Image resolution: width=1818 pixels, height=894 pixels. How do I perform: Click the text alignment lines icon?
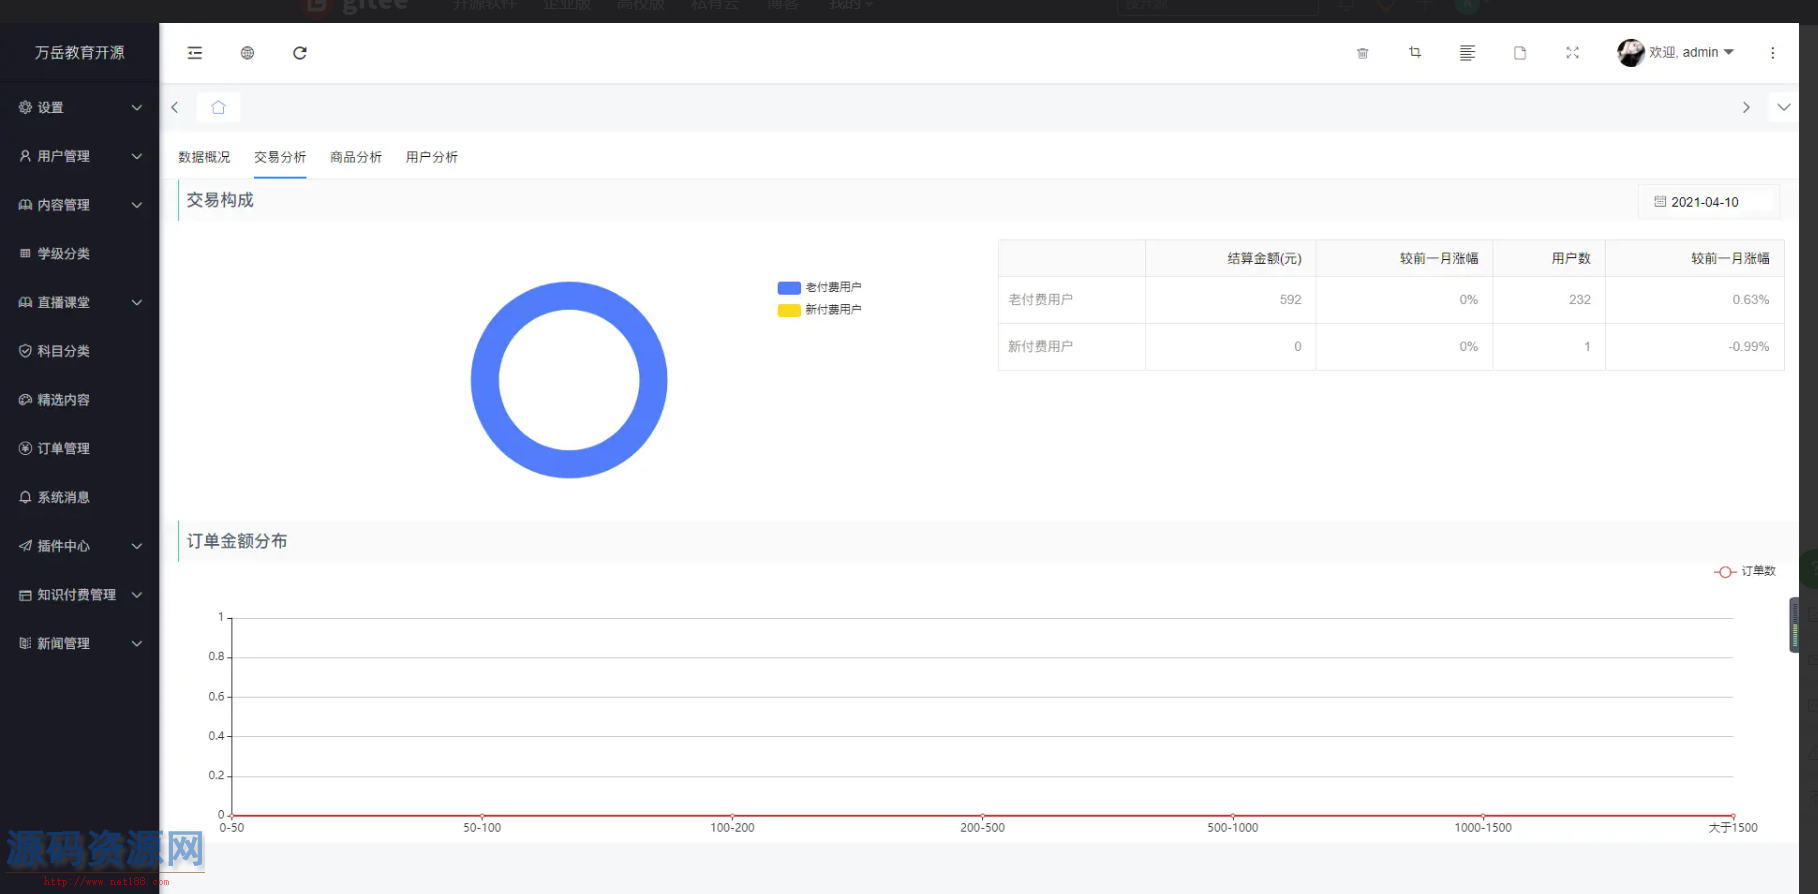pyautogui.click(x=1467, y=53)
